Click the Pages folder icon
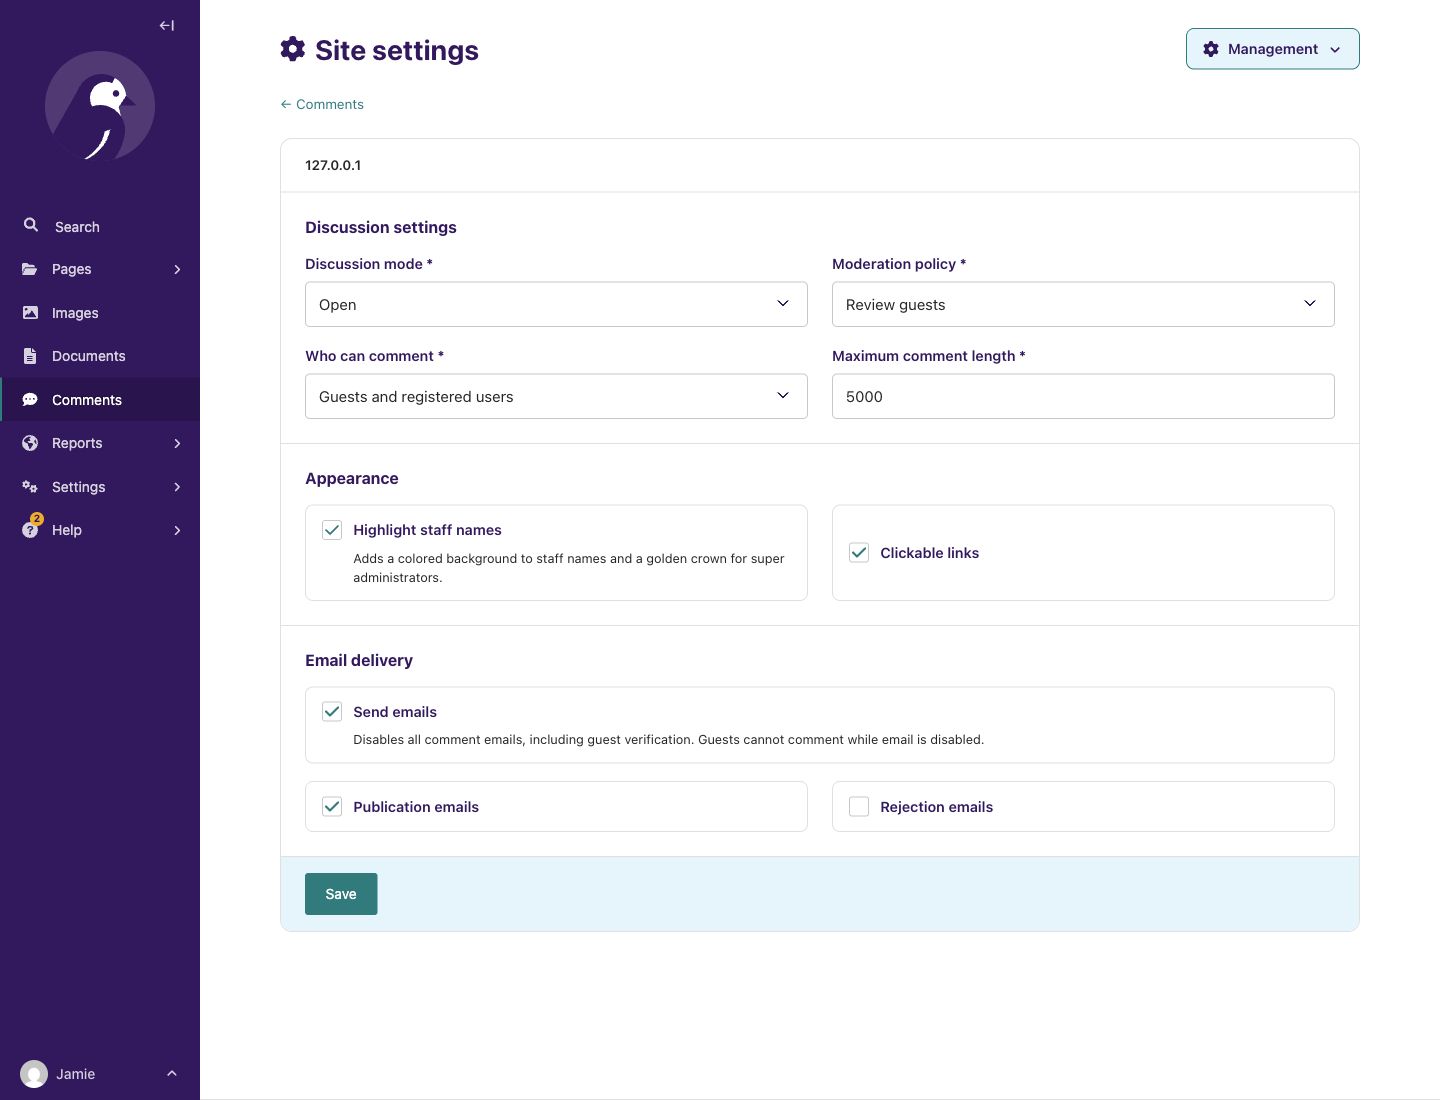 pyautogui.click(x=30, y=269)
